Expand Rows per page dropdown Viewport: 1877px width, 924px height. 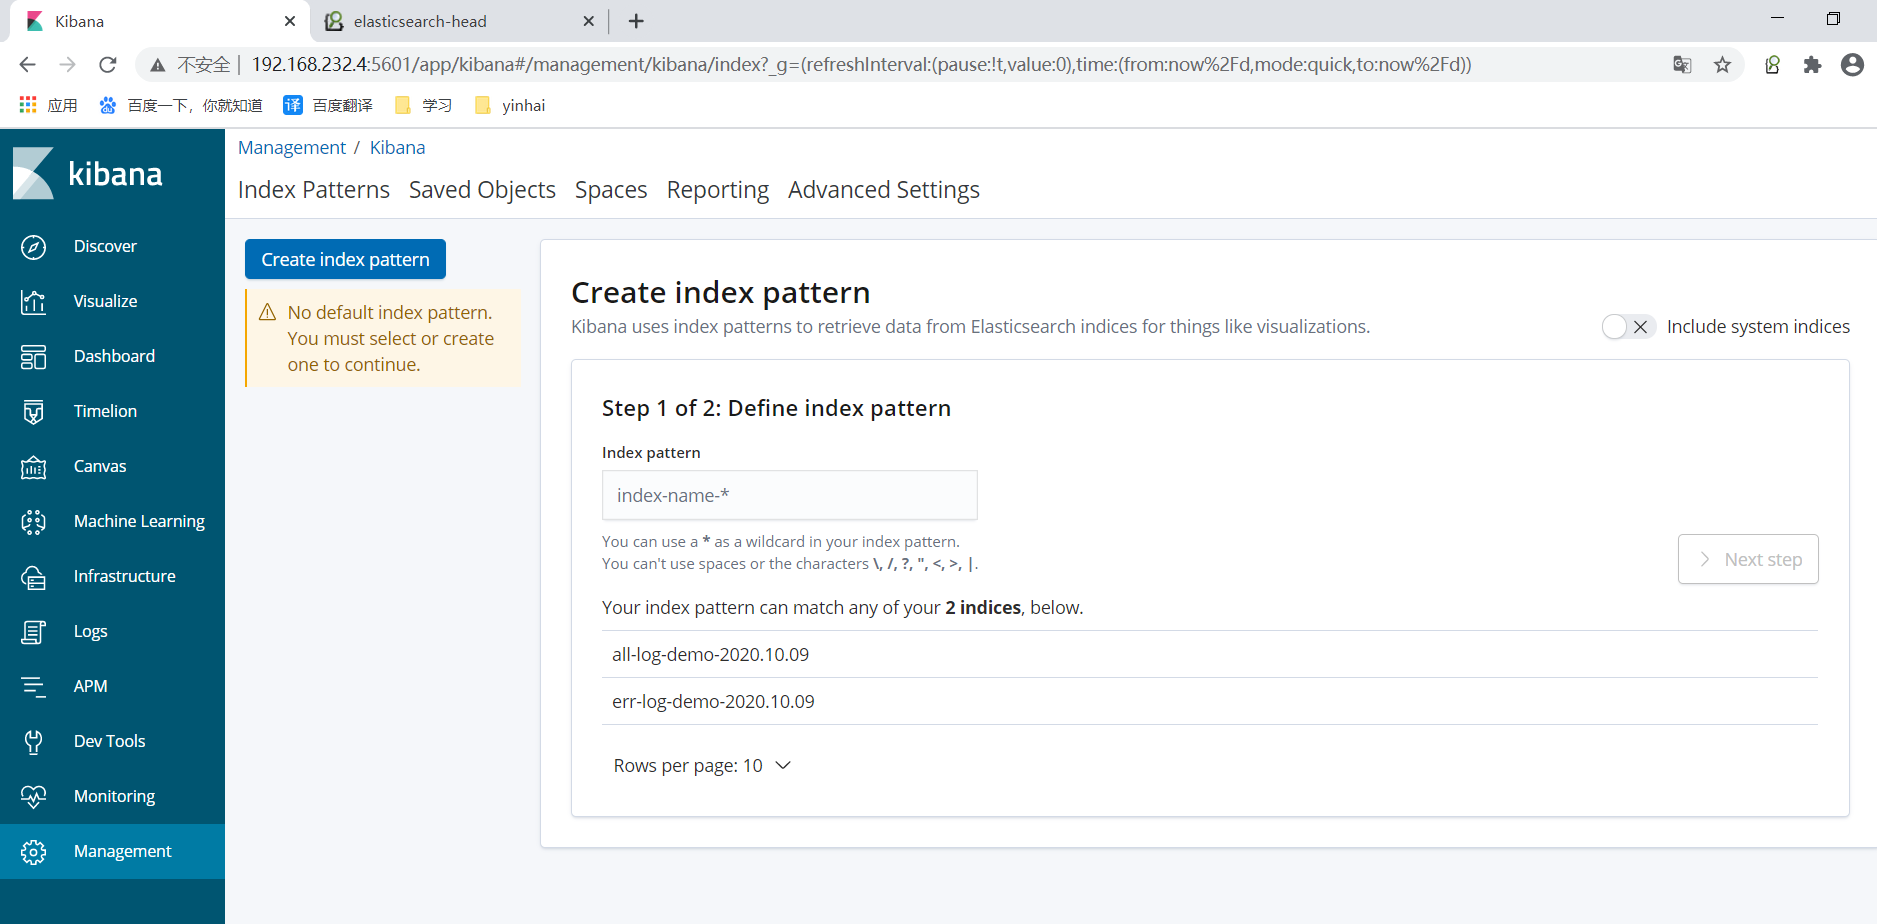click(702, 765)
